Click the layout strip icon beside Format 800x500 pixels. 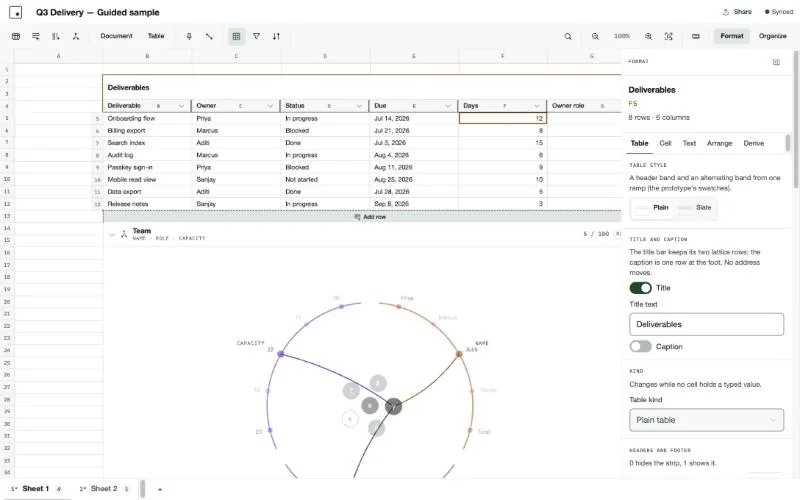click(x=695, y=36)
